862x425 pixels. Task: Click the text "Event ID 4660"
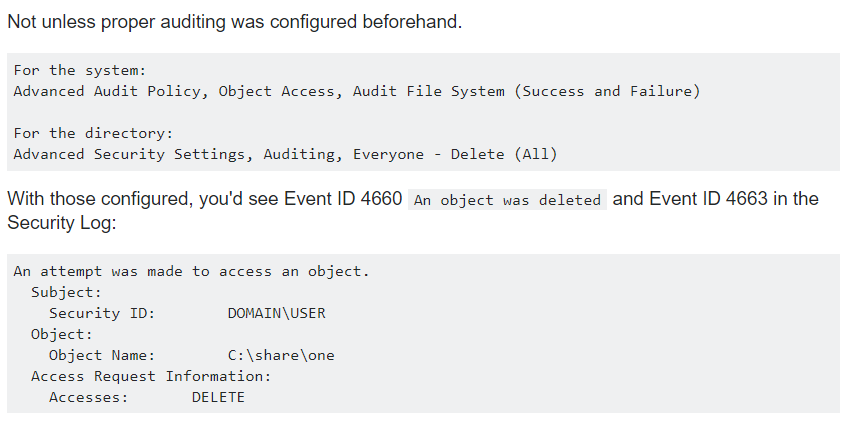[x=344, y=199]
